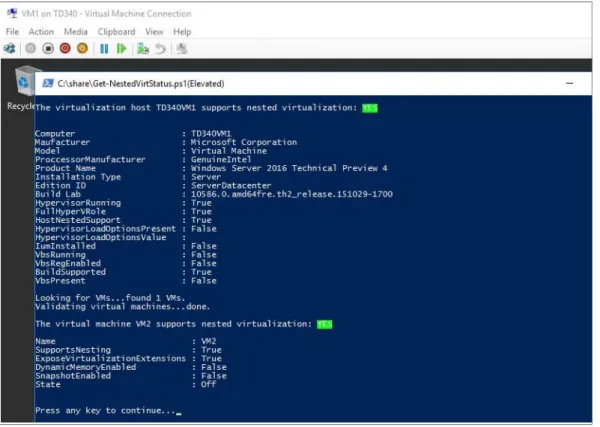
Task: Save the VM state with the orange icon
Action: pos(82,49)
